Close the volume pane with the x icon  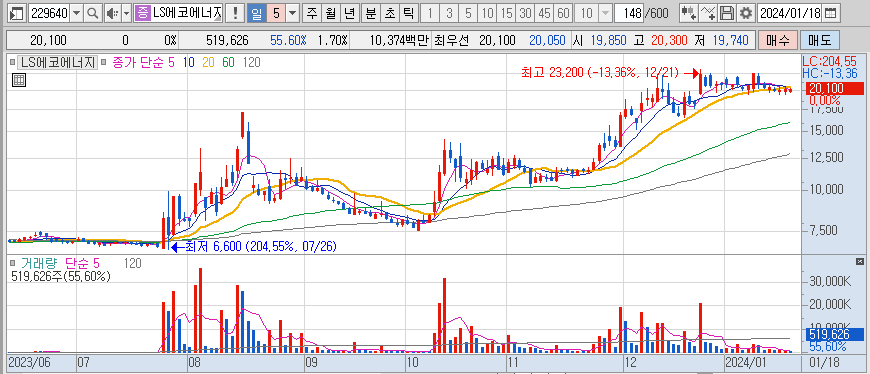coord(859,261)
